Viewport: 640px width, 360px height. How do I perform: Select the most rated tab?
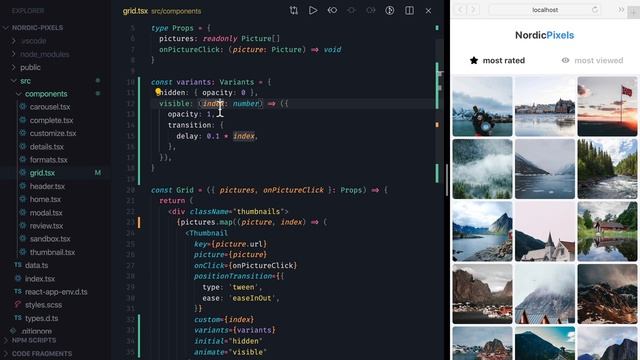(497, 60)
